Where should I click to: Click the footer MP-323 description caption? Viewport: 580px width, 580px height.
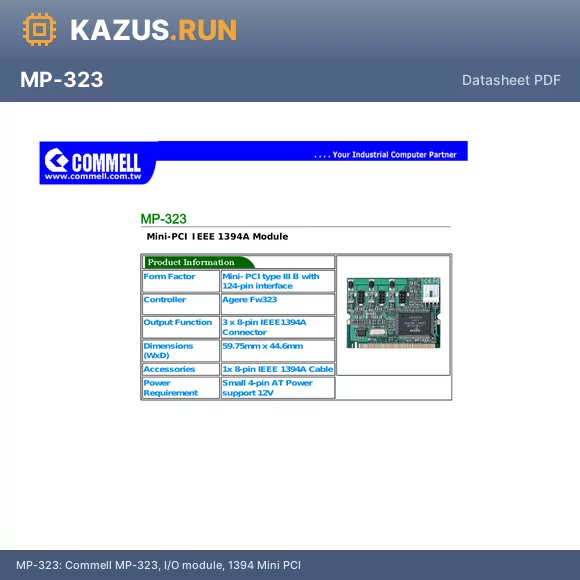(x=158, y=565)
